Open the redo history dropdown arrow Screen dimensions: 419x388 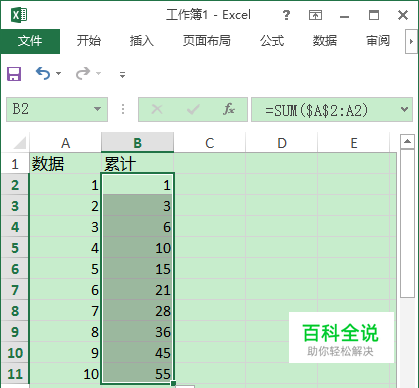[98, 73]
